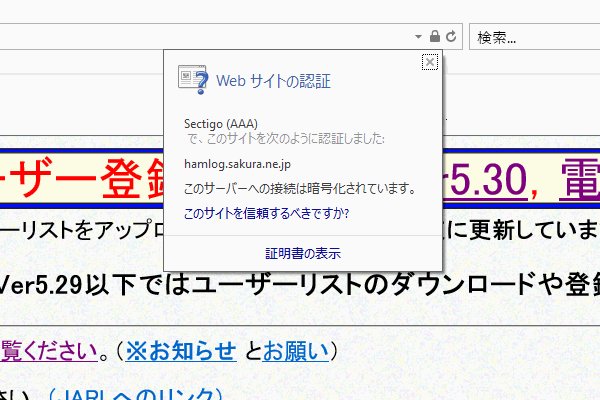600x400 pixels.
Task: Open the 'お願い' link
Action: (x=296, y=351)
